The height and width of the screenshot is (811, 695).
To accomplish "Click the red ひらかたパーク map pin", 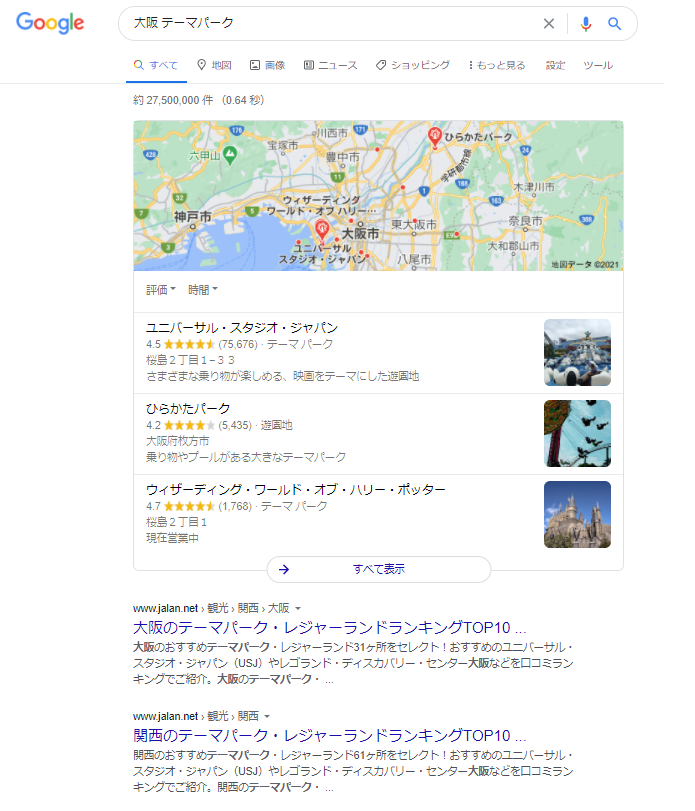I will tap(434, 137).
